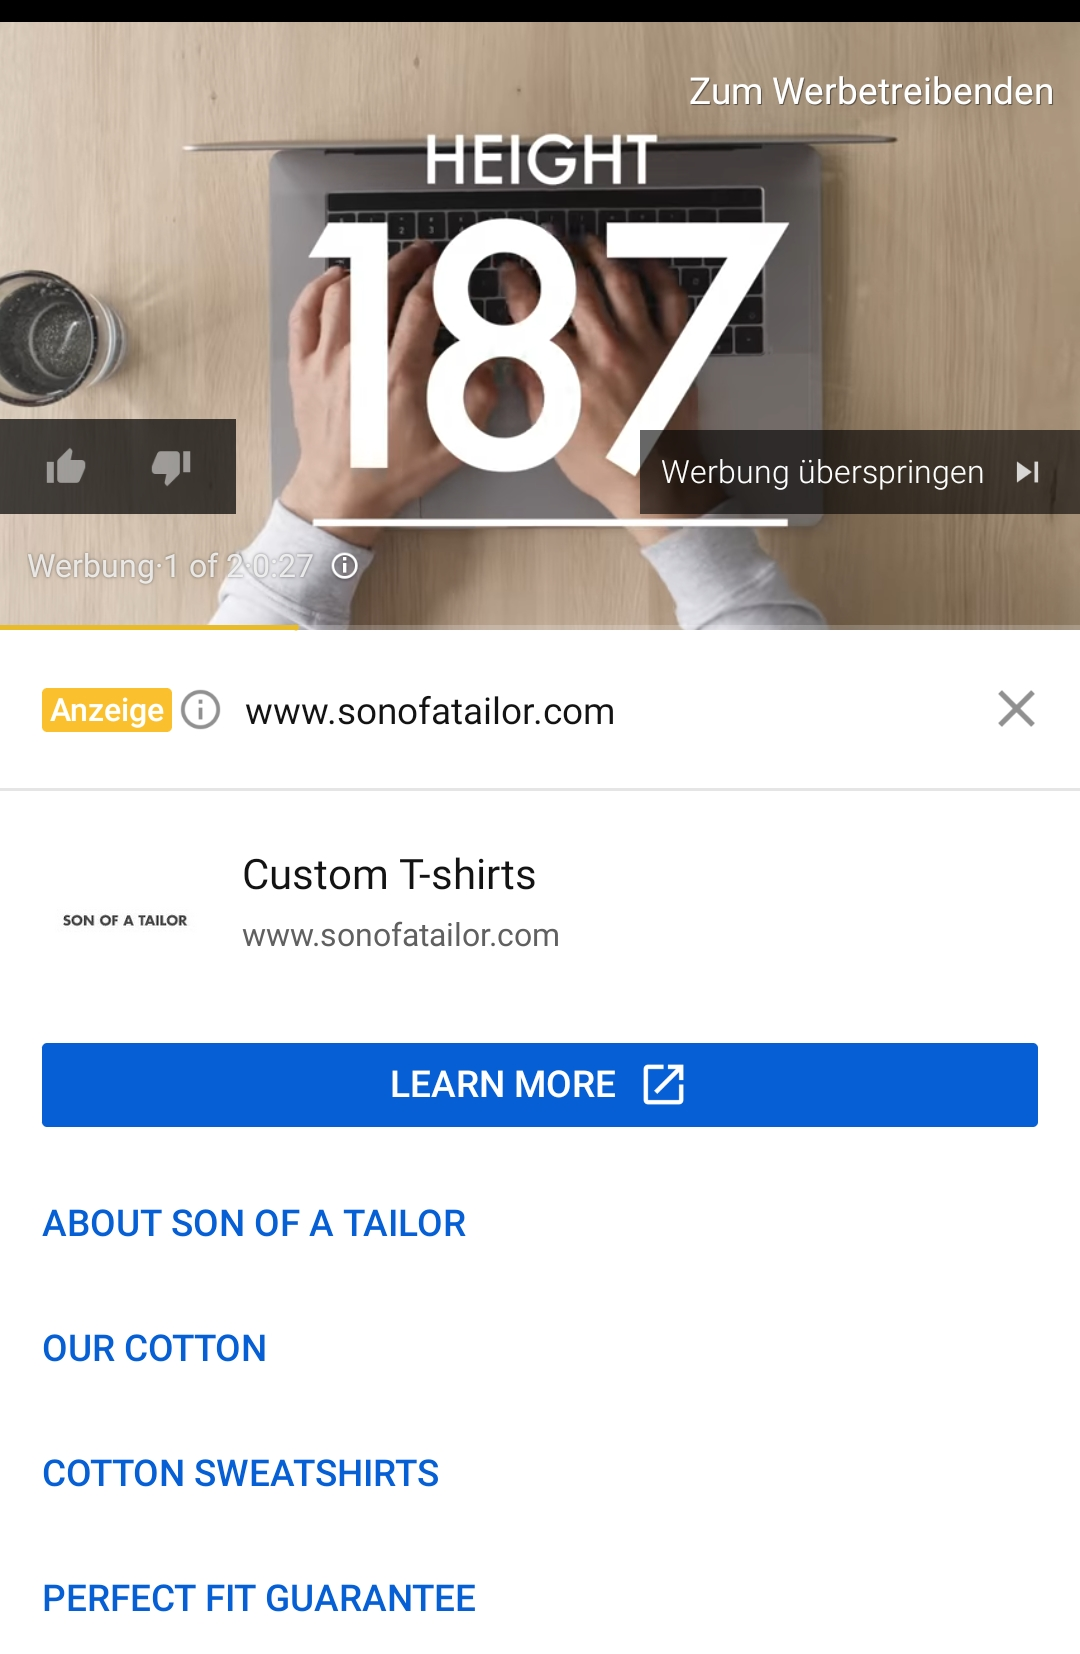The height and width of the screenshot is (1654, 1080).
Task: Click the external link icon on Learn More
Action: click(663, 1084)
